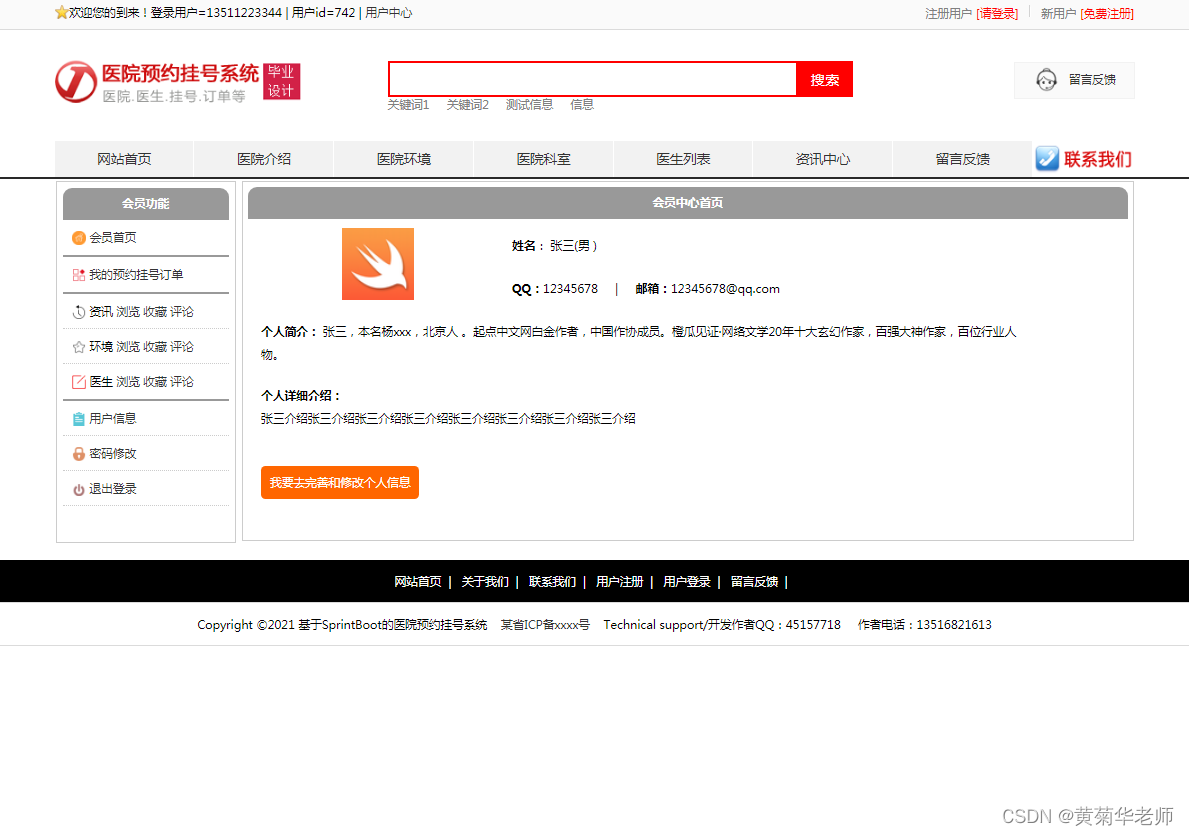Open the 医院科室 navigation tab
Screen dimensions: 1189x836
(x=544, y=159)
